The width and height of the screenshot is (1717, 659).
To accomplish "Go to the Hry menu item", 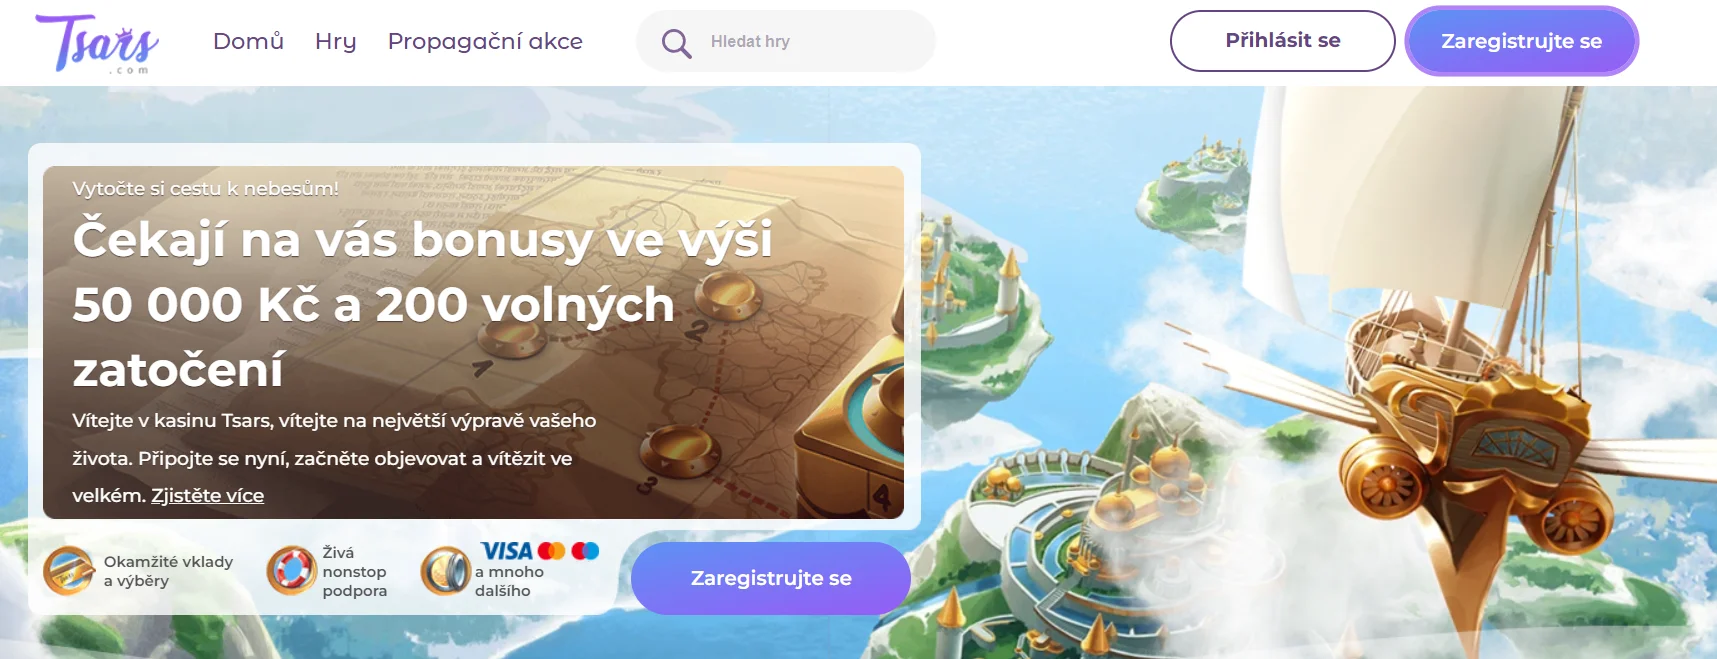I will (x=336, y=42).
